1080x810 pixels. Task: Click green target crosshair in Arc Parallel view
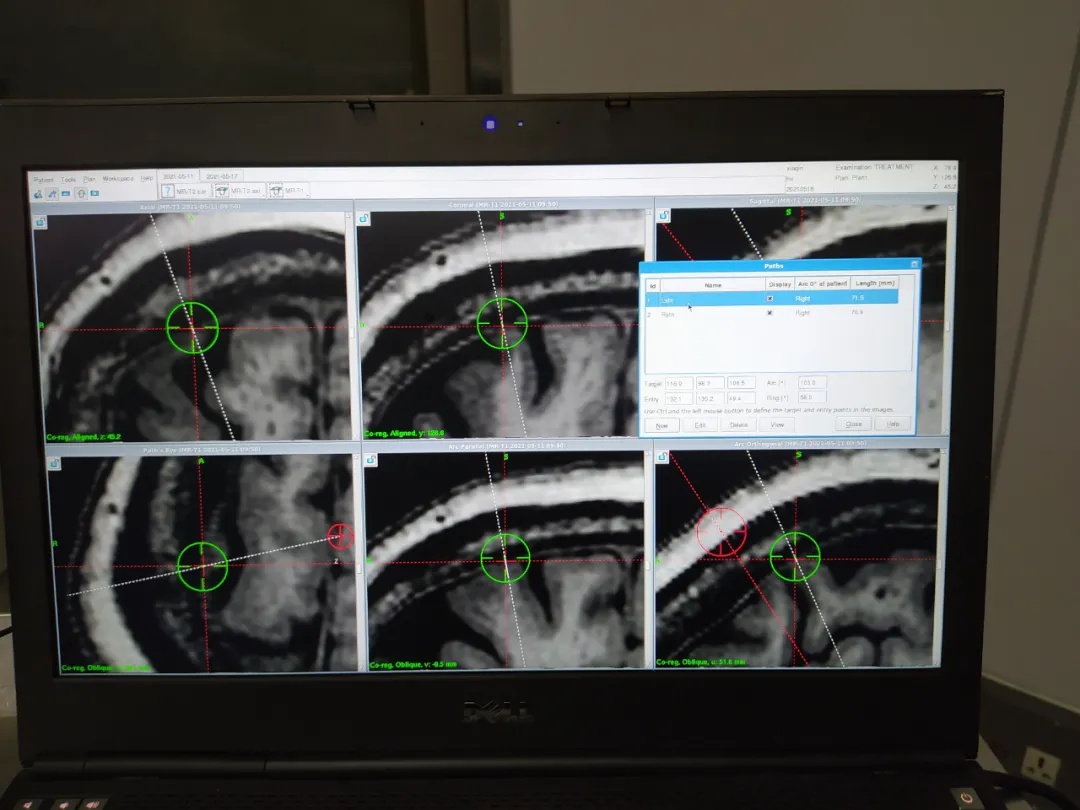(505, 558)
